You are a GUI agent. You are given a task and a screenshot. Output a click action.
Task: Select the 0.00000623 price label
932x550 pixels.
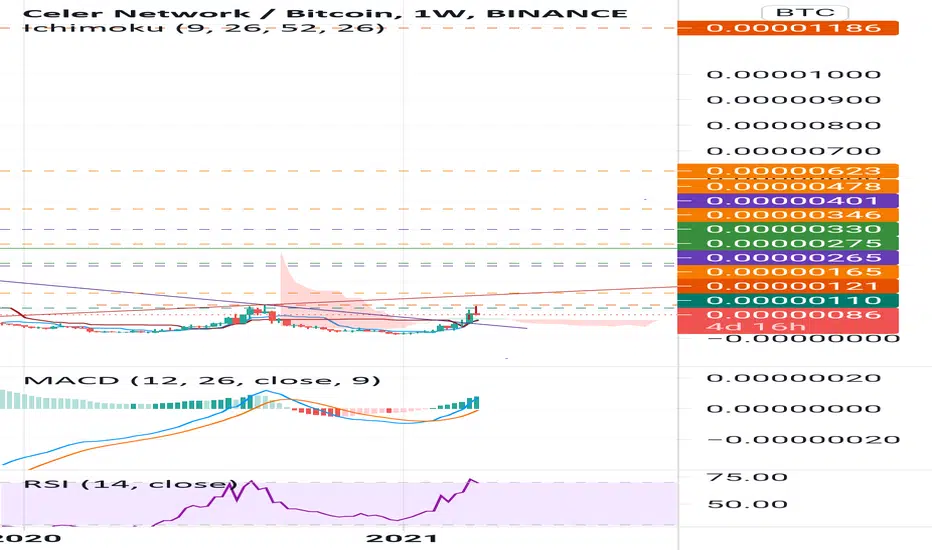point(788,171)
